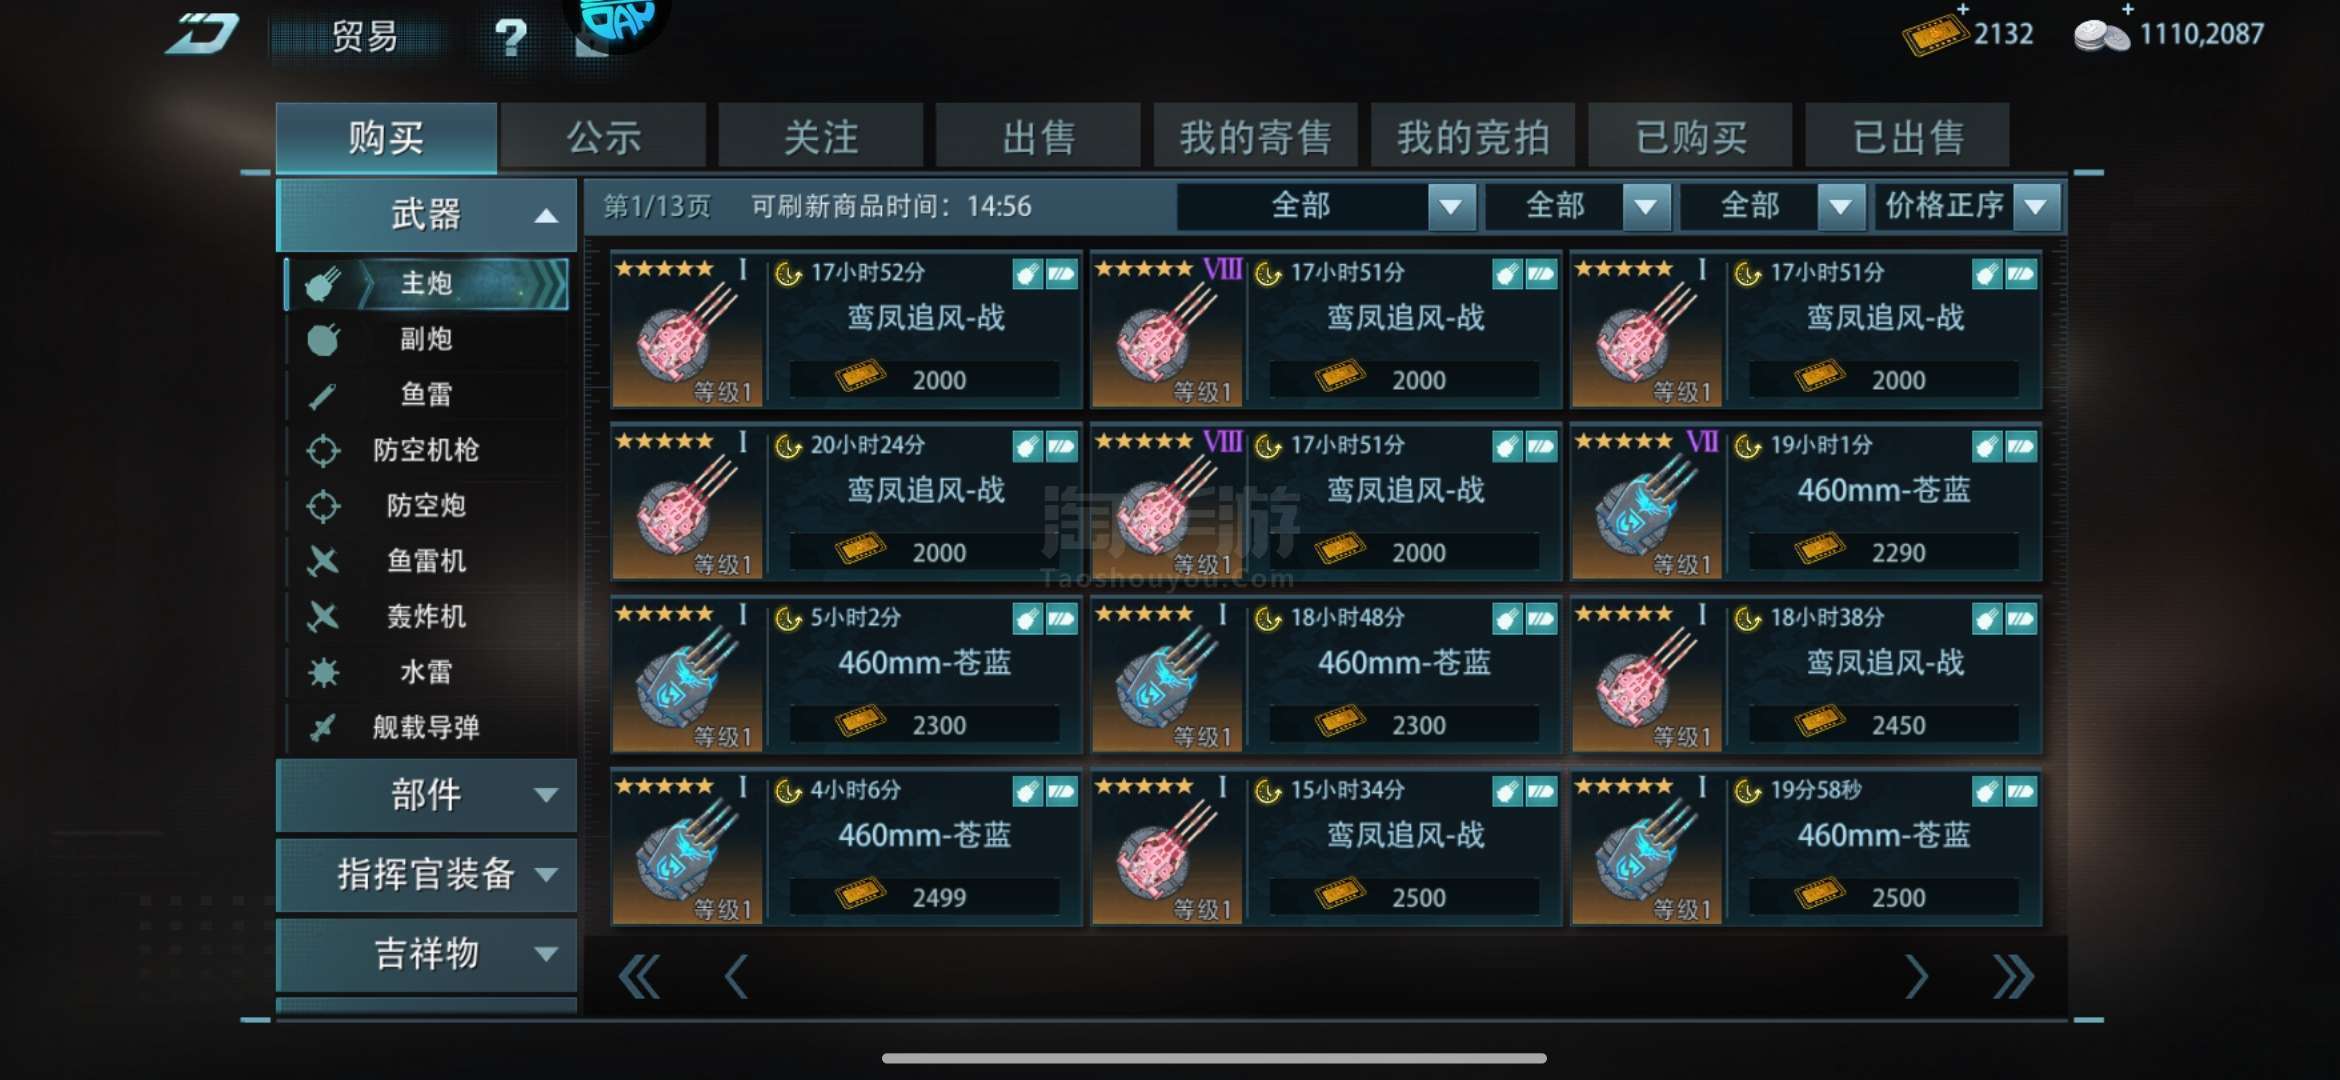
Task: Open the 轰炸机 bomber category
Action: click(x=427, y=616)
